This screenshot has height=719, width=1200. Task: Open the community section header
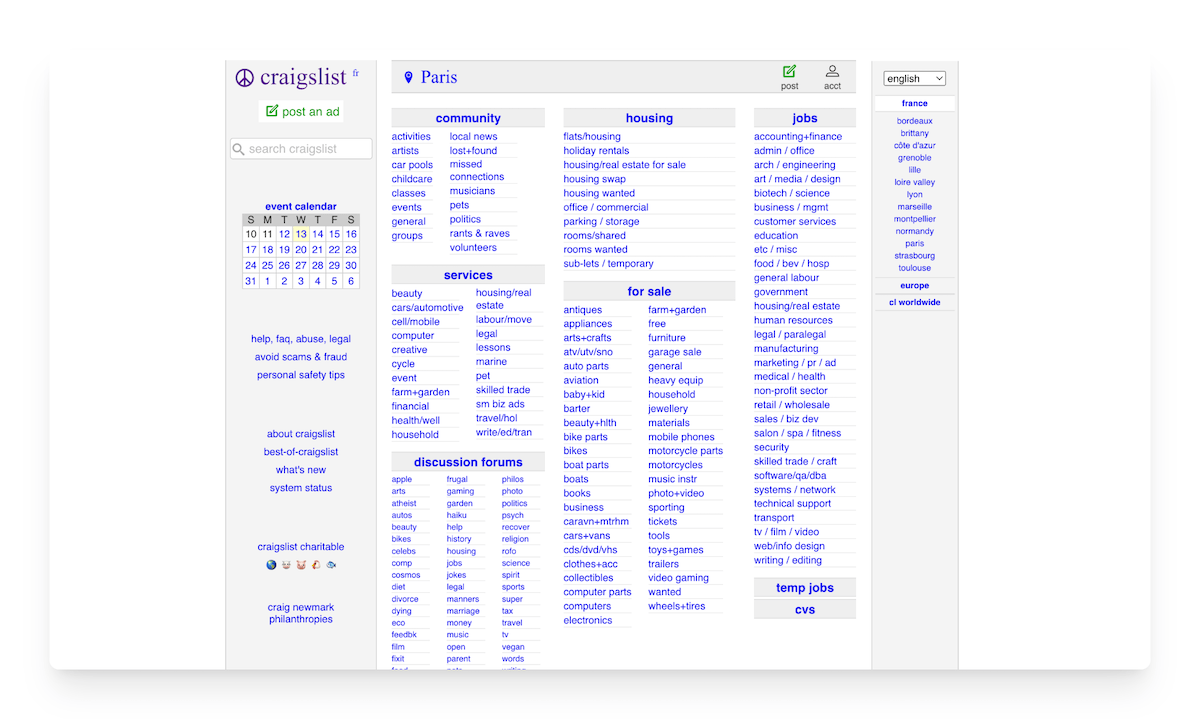[x=468, y=118]
